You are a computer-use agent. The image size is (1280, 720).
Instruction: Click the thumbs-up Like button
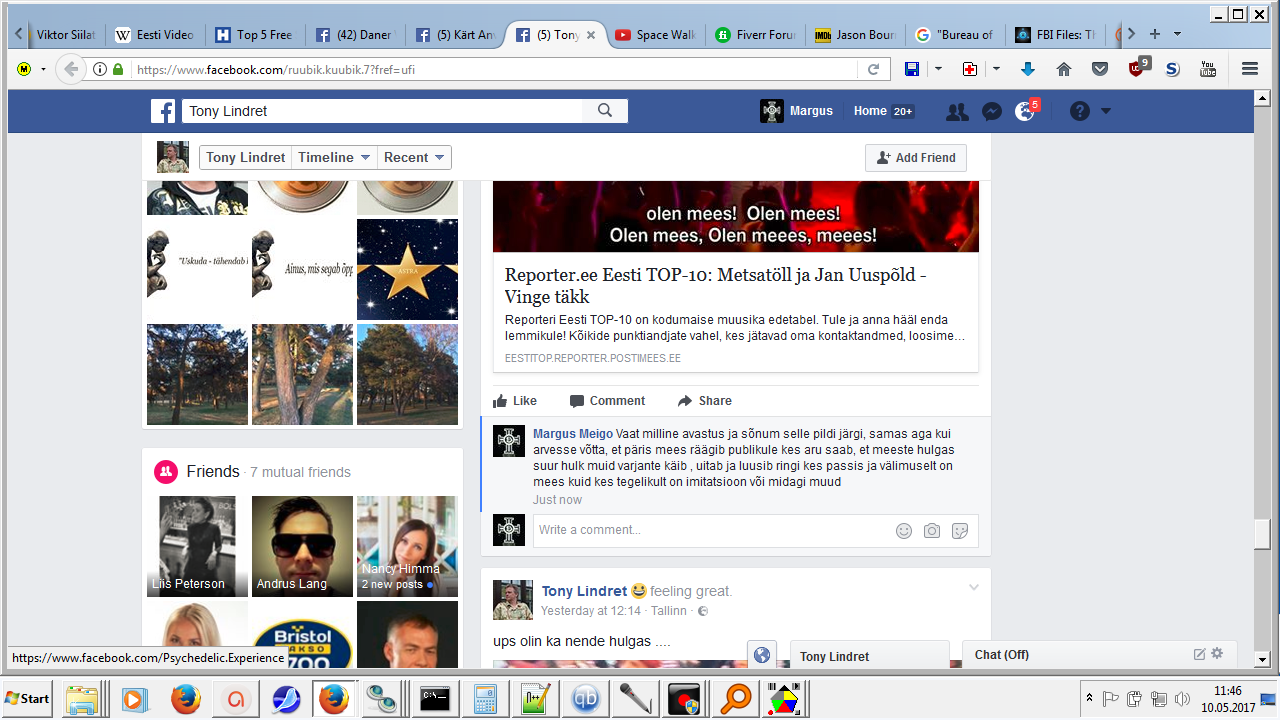[x=515, y=401]
